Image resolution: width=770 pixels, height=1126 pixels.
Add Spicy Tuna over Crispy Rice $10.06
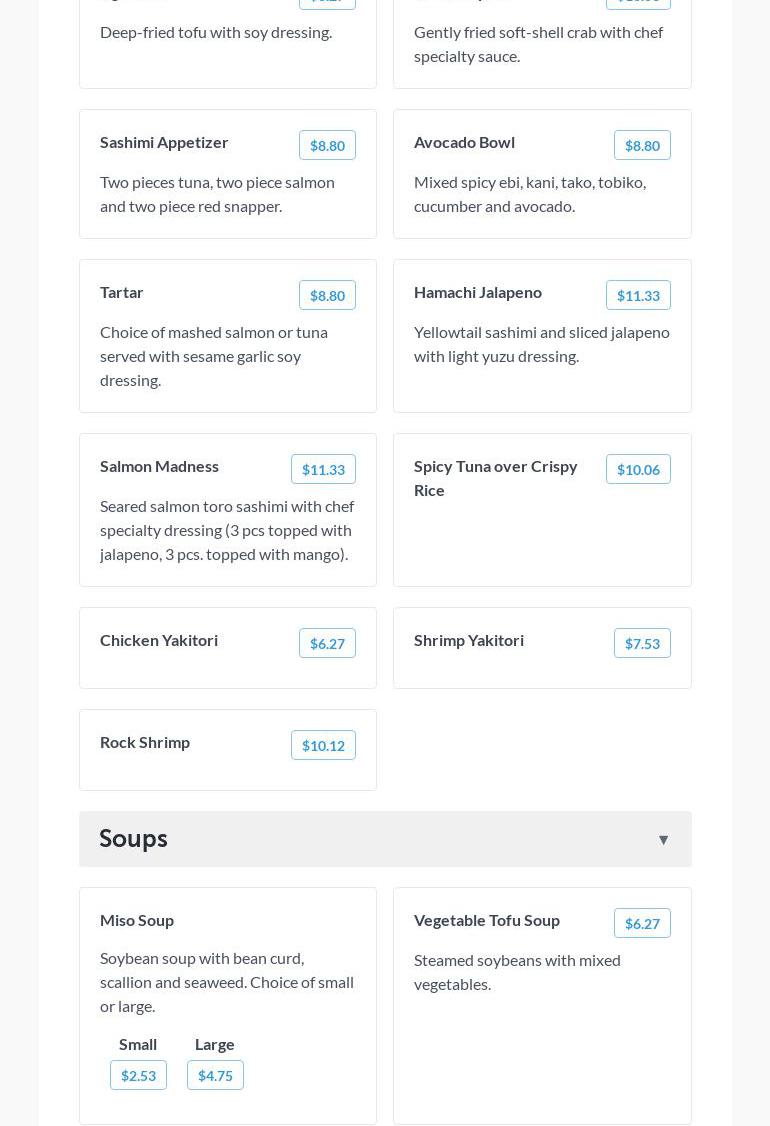(x=638, y=469)
